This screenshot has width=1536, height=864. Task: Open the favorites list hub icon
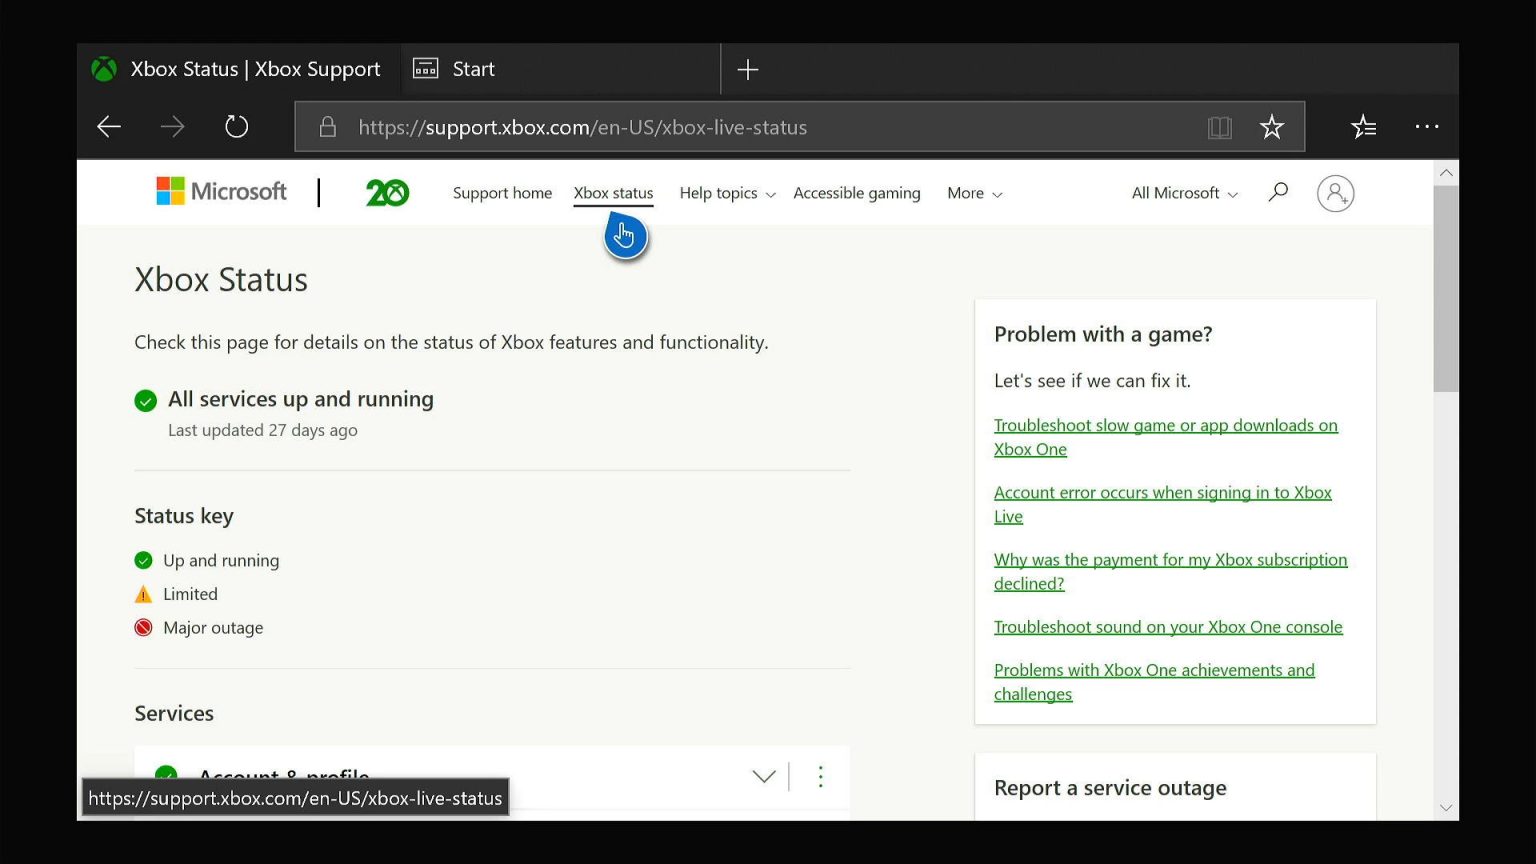1363,127
